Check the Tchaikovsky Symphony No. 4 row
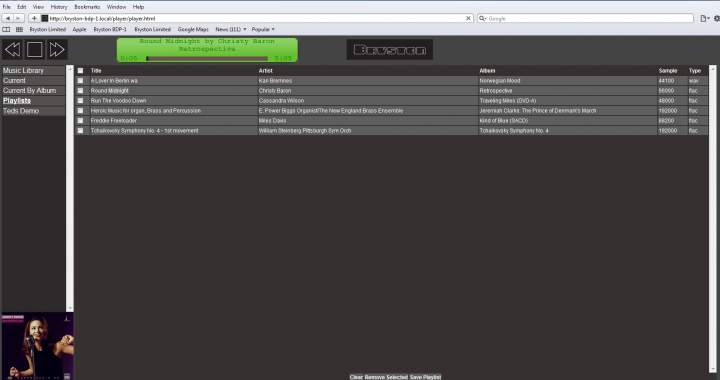 [x=80, y=131]
